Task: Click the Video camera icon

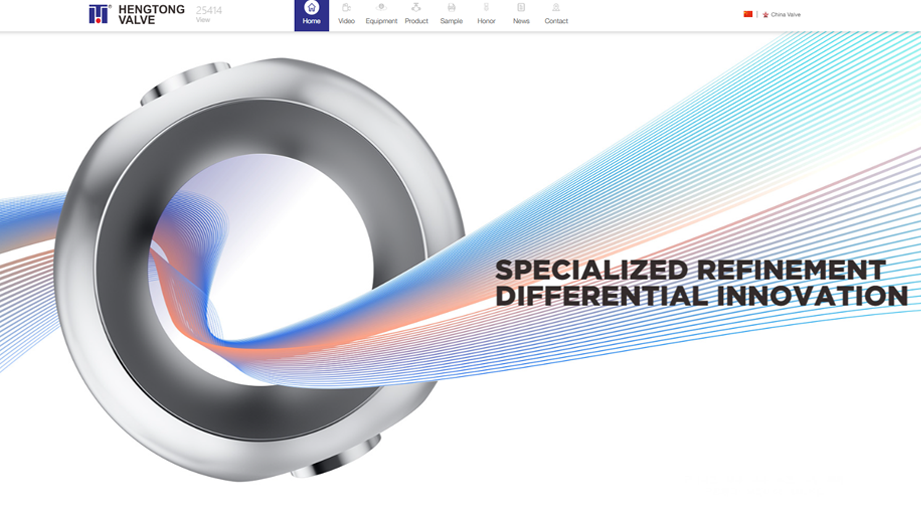Action: (x=346, y=7)
